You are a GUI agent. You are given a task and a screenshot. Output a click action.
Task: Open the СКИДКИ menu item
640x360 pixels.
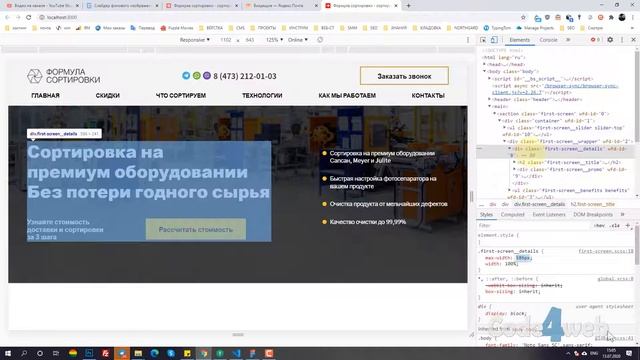107,96
